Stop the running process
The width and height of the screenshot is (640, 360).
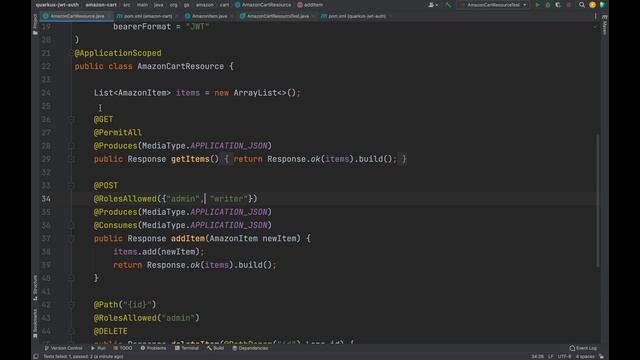coord(569,5)
